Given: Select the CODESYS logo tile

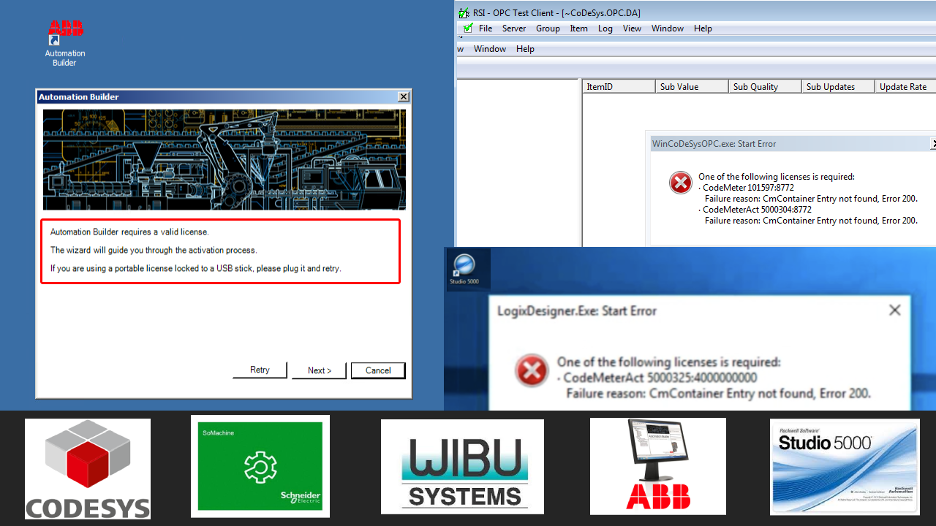Looking at the screenshot, I should coord(88,469).
